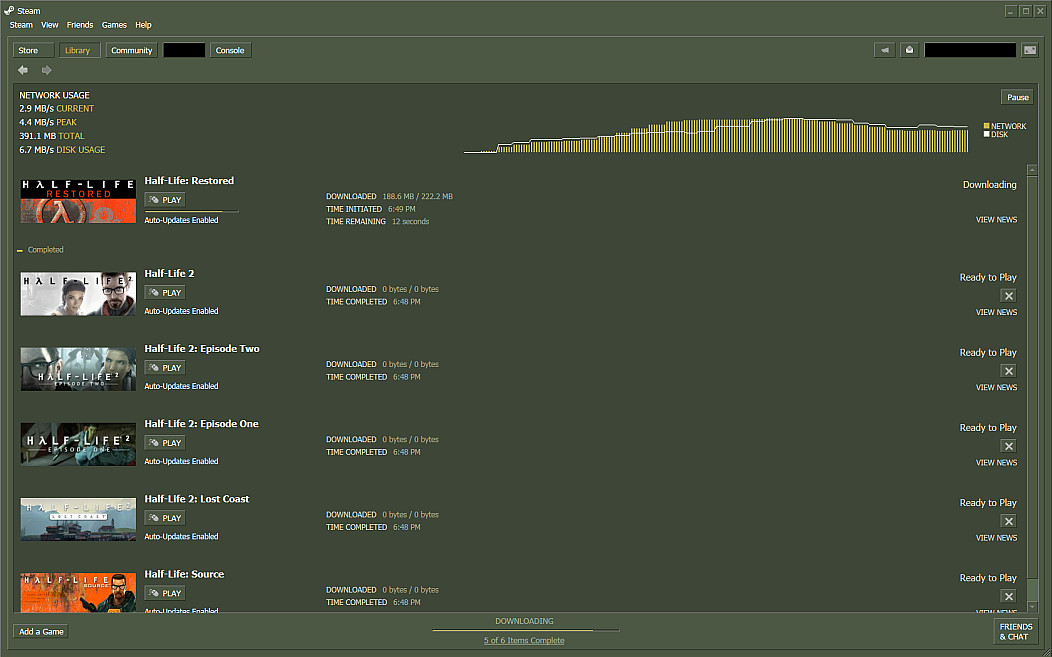Collapse the Completed downloads section

[21, 250]
